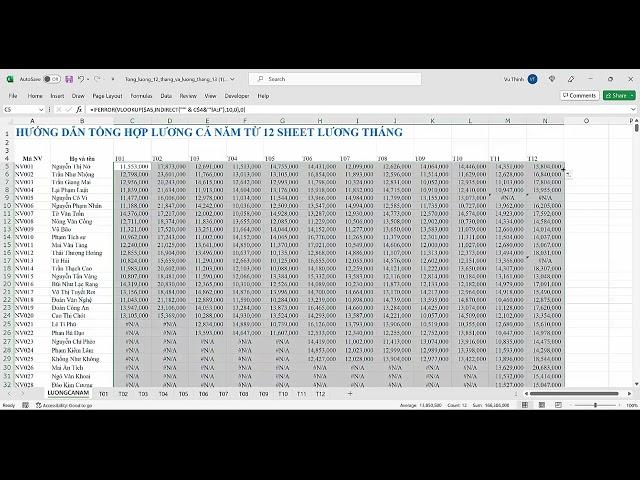The height and width of the screenshot is (480, 640).
Task: Open the Review ribbon tab
Action: (188, 96)
